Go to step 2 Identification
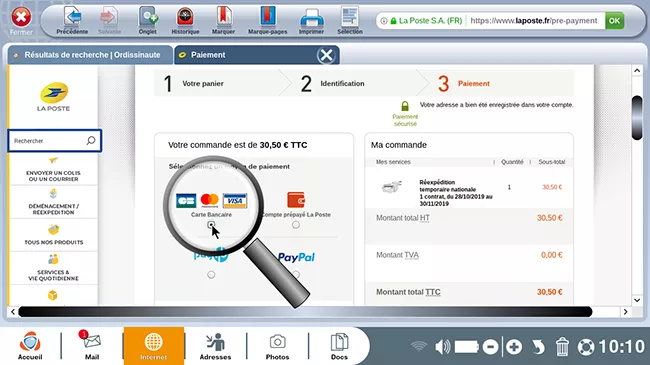Screen dimensions: 650x365 point(332,83)
